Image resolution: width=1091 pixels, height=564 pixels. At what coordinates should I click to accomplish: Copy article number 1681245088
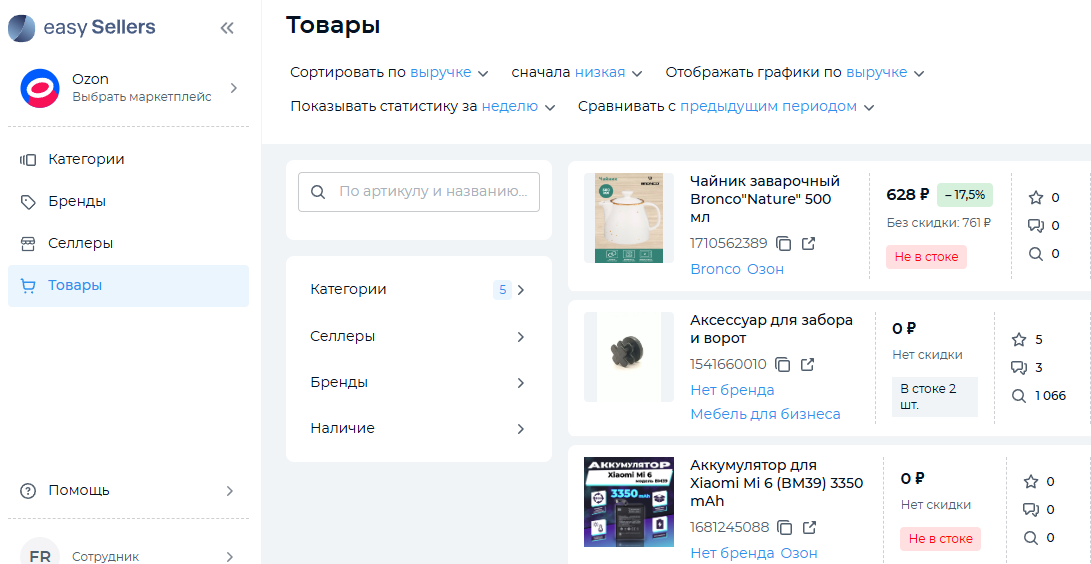[x=786, y=527]
